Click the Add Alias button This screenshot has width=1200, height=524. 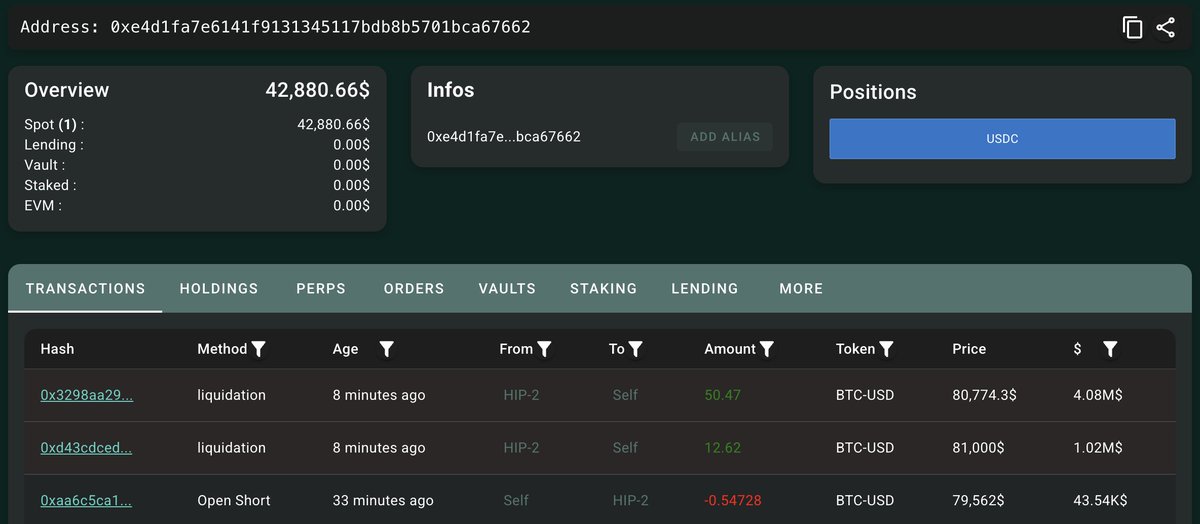tap(725, 137)
